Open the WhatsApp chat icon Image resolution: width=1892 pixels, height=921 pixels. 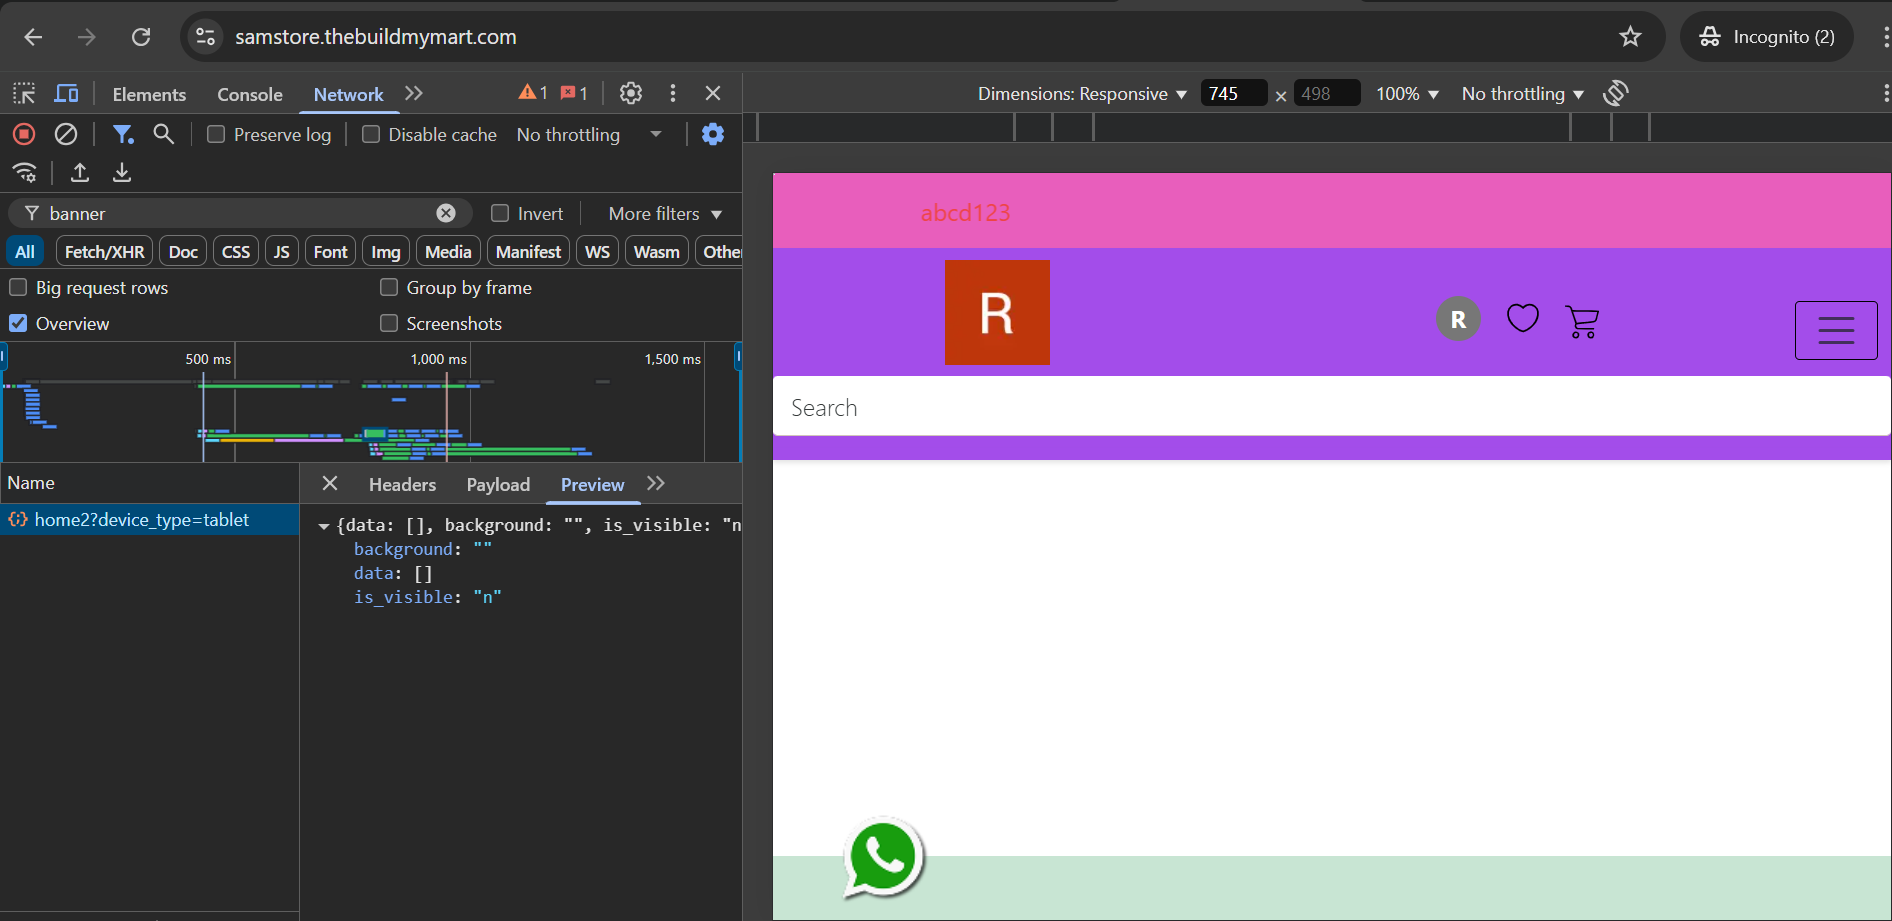click(883, 858)
